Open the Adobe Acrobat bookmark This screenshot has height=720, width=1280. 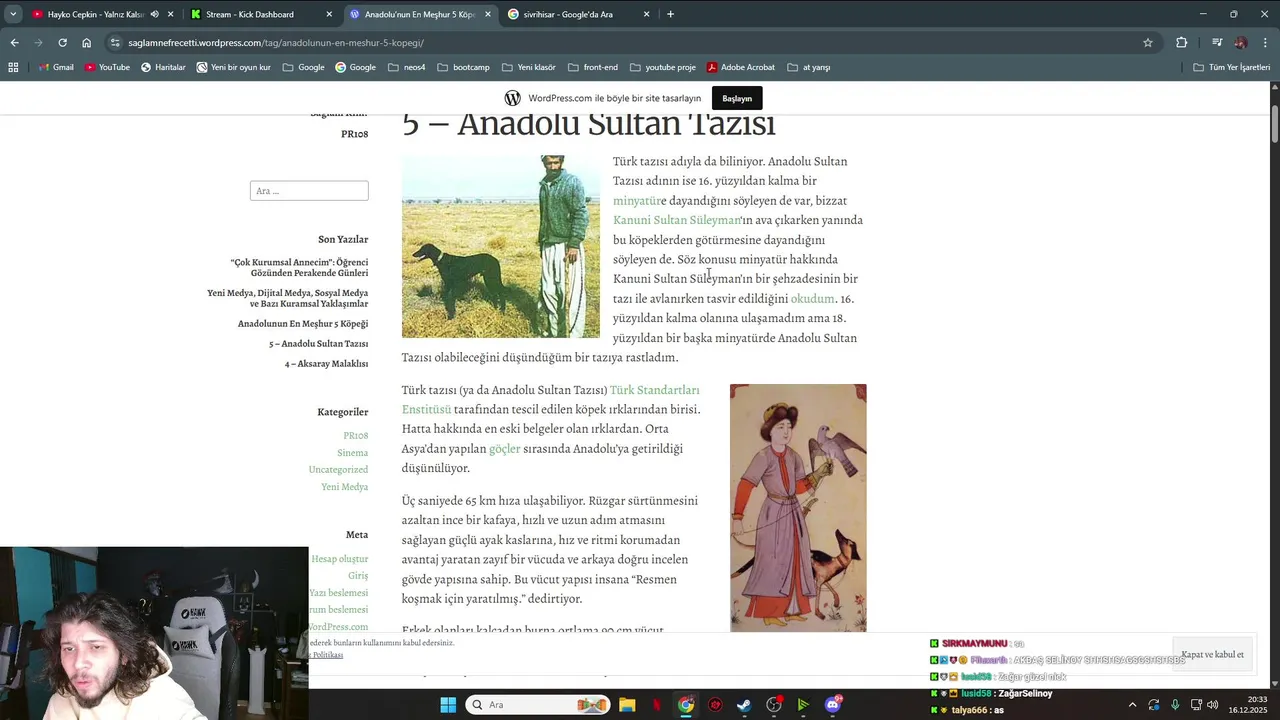coord(741,67)
